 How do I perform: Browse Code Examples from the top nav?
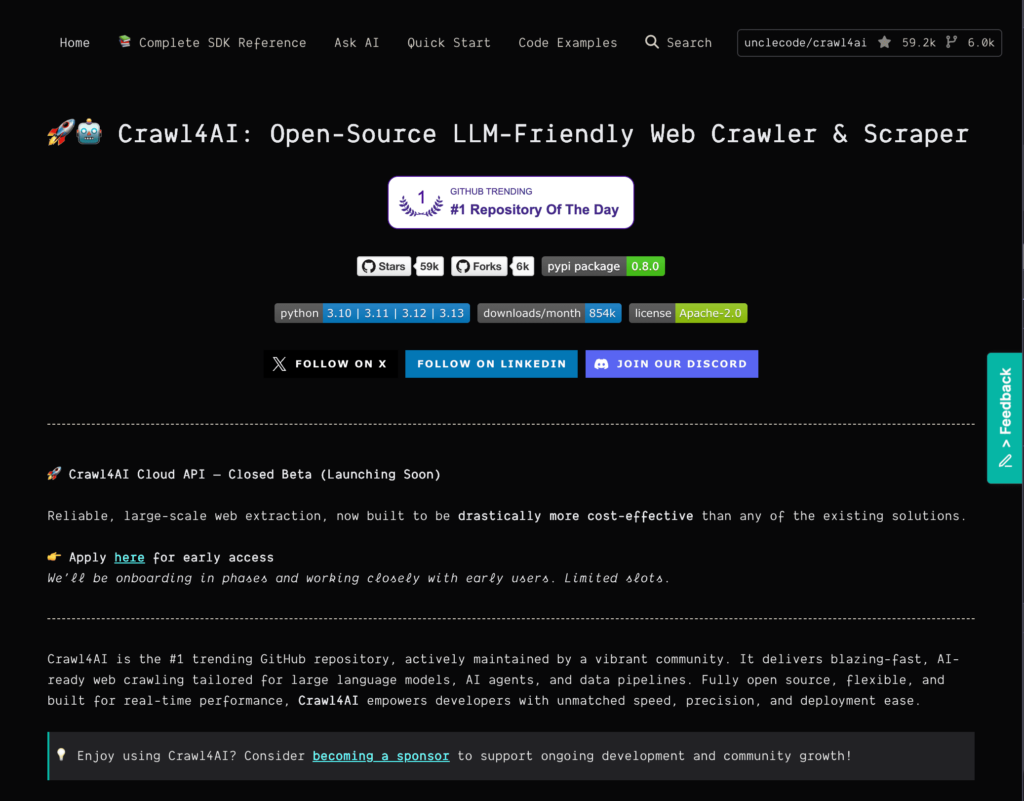pos(567,42)
